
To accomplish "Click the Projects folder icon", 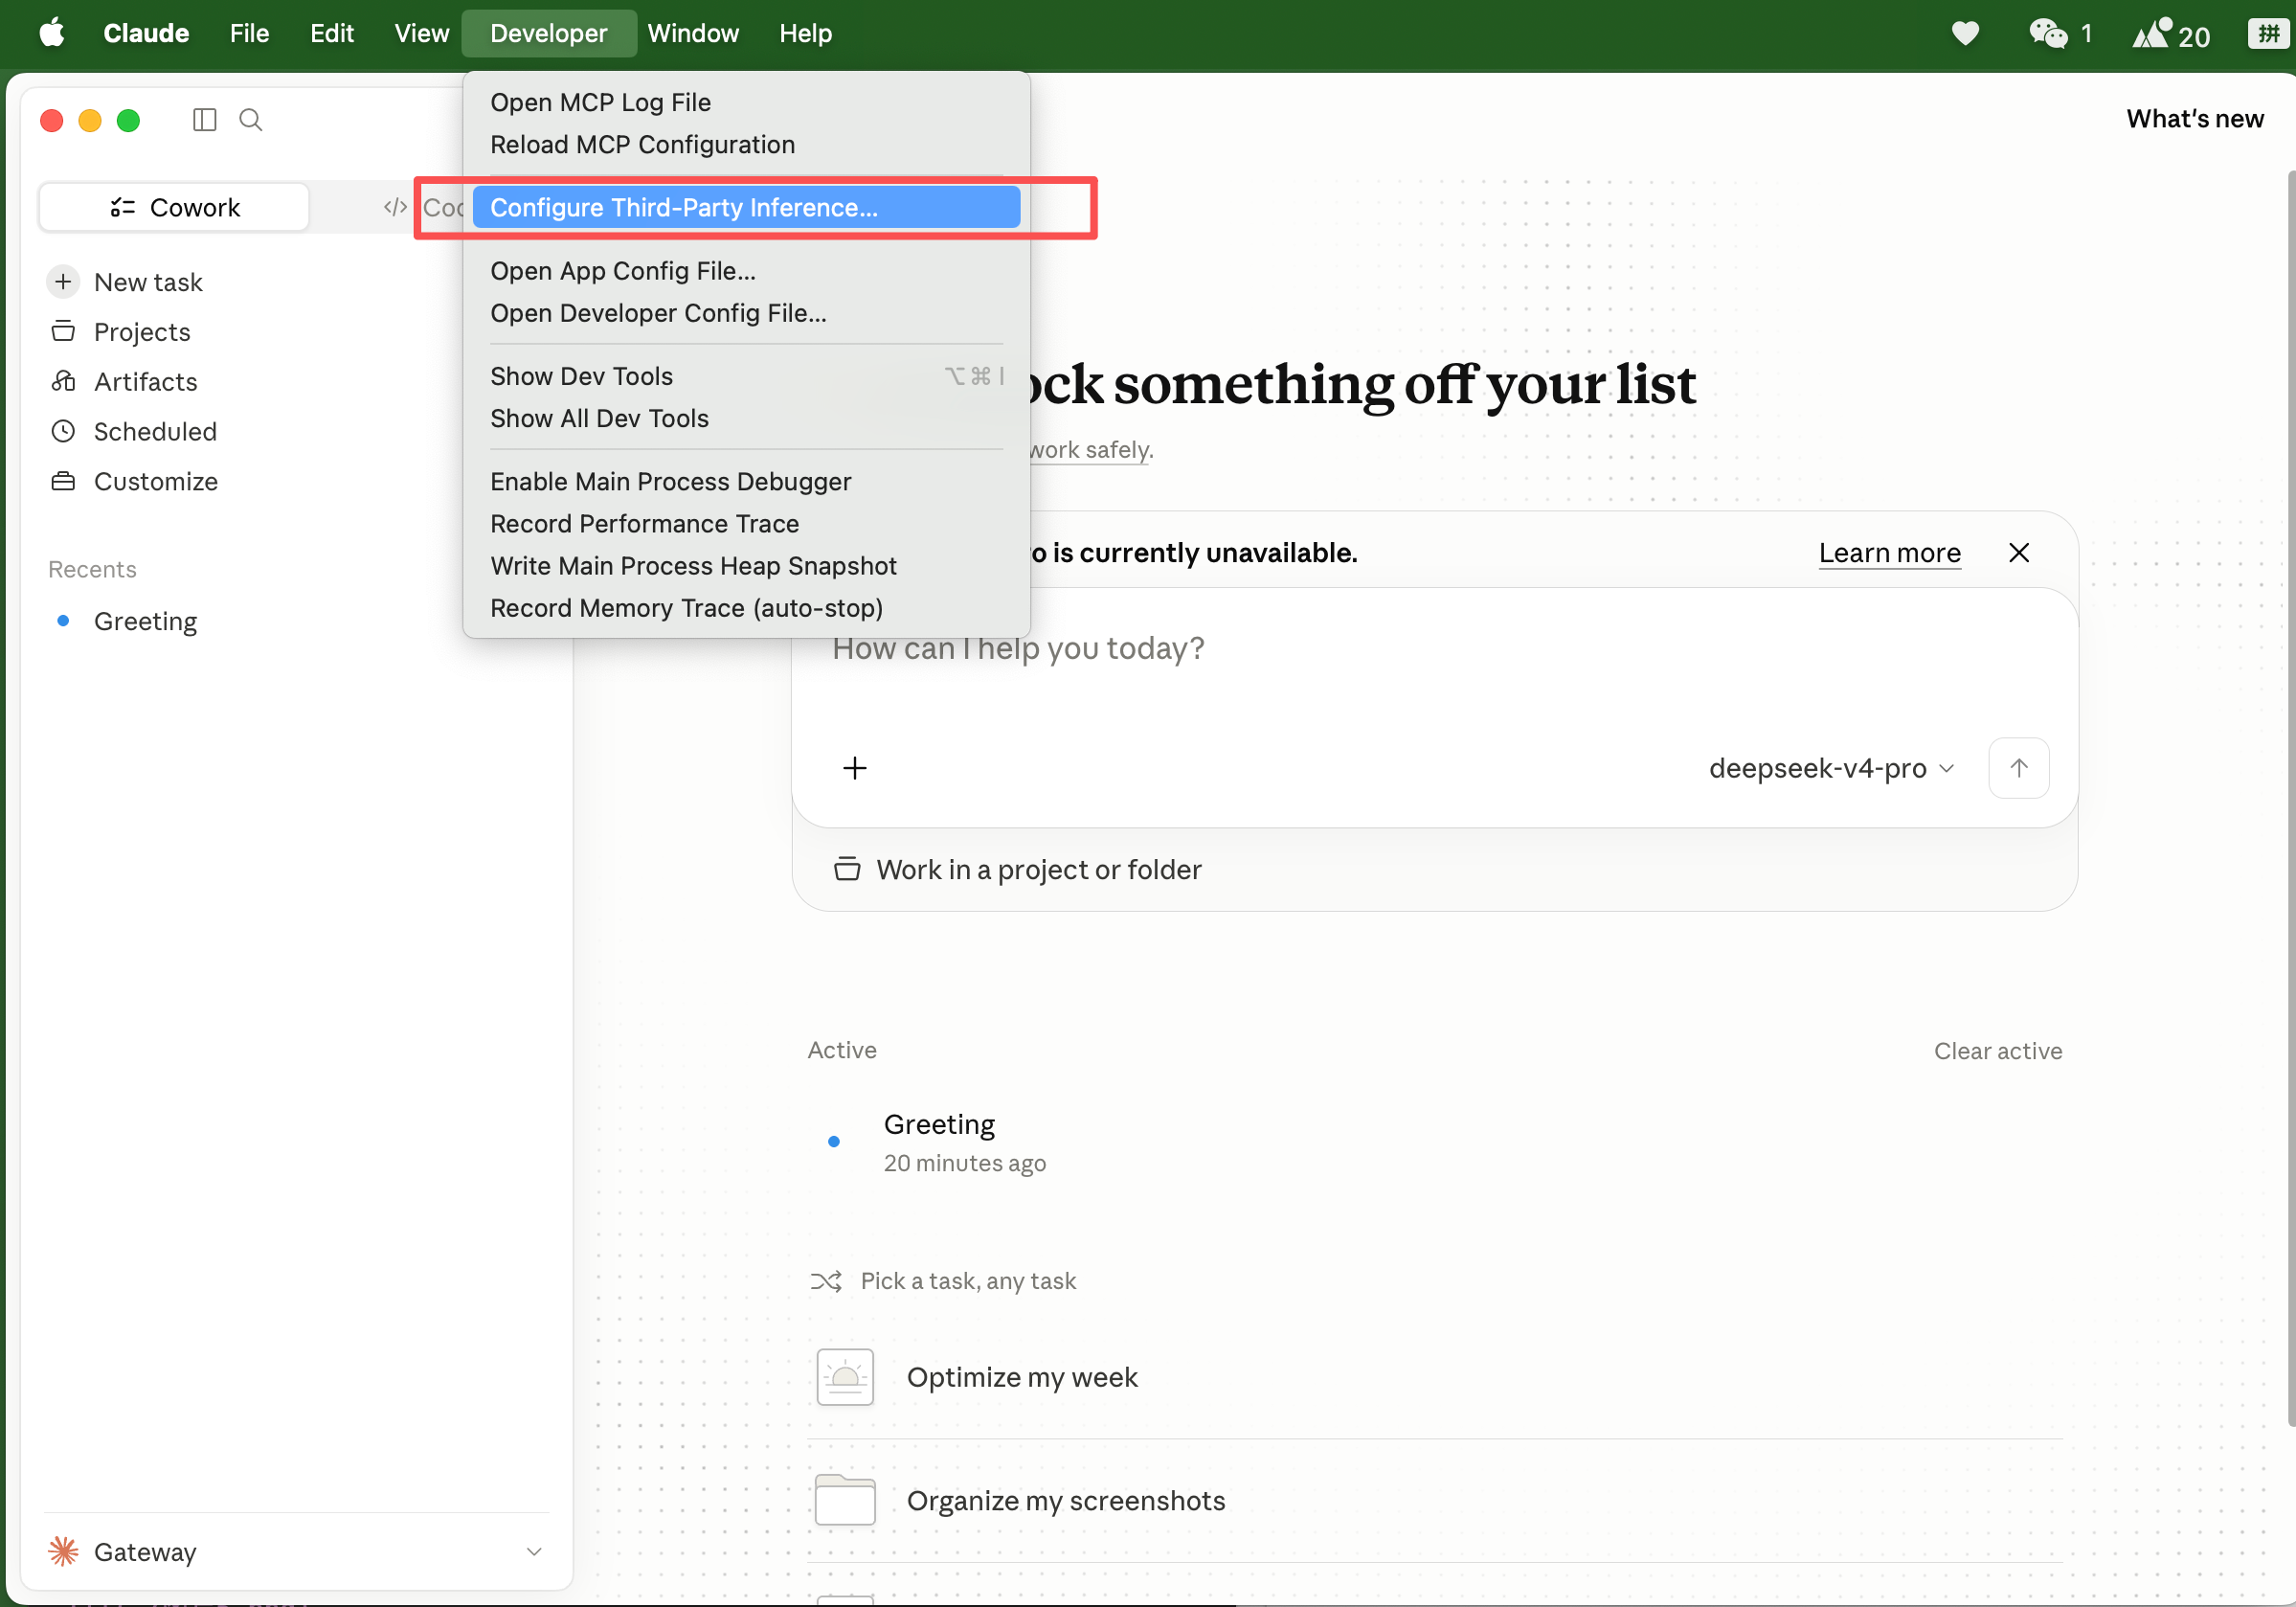I will pyautogui.click(x=63, y=331).
